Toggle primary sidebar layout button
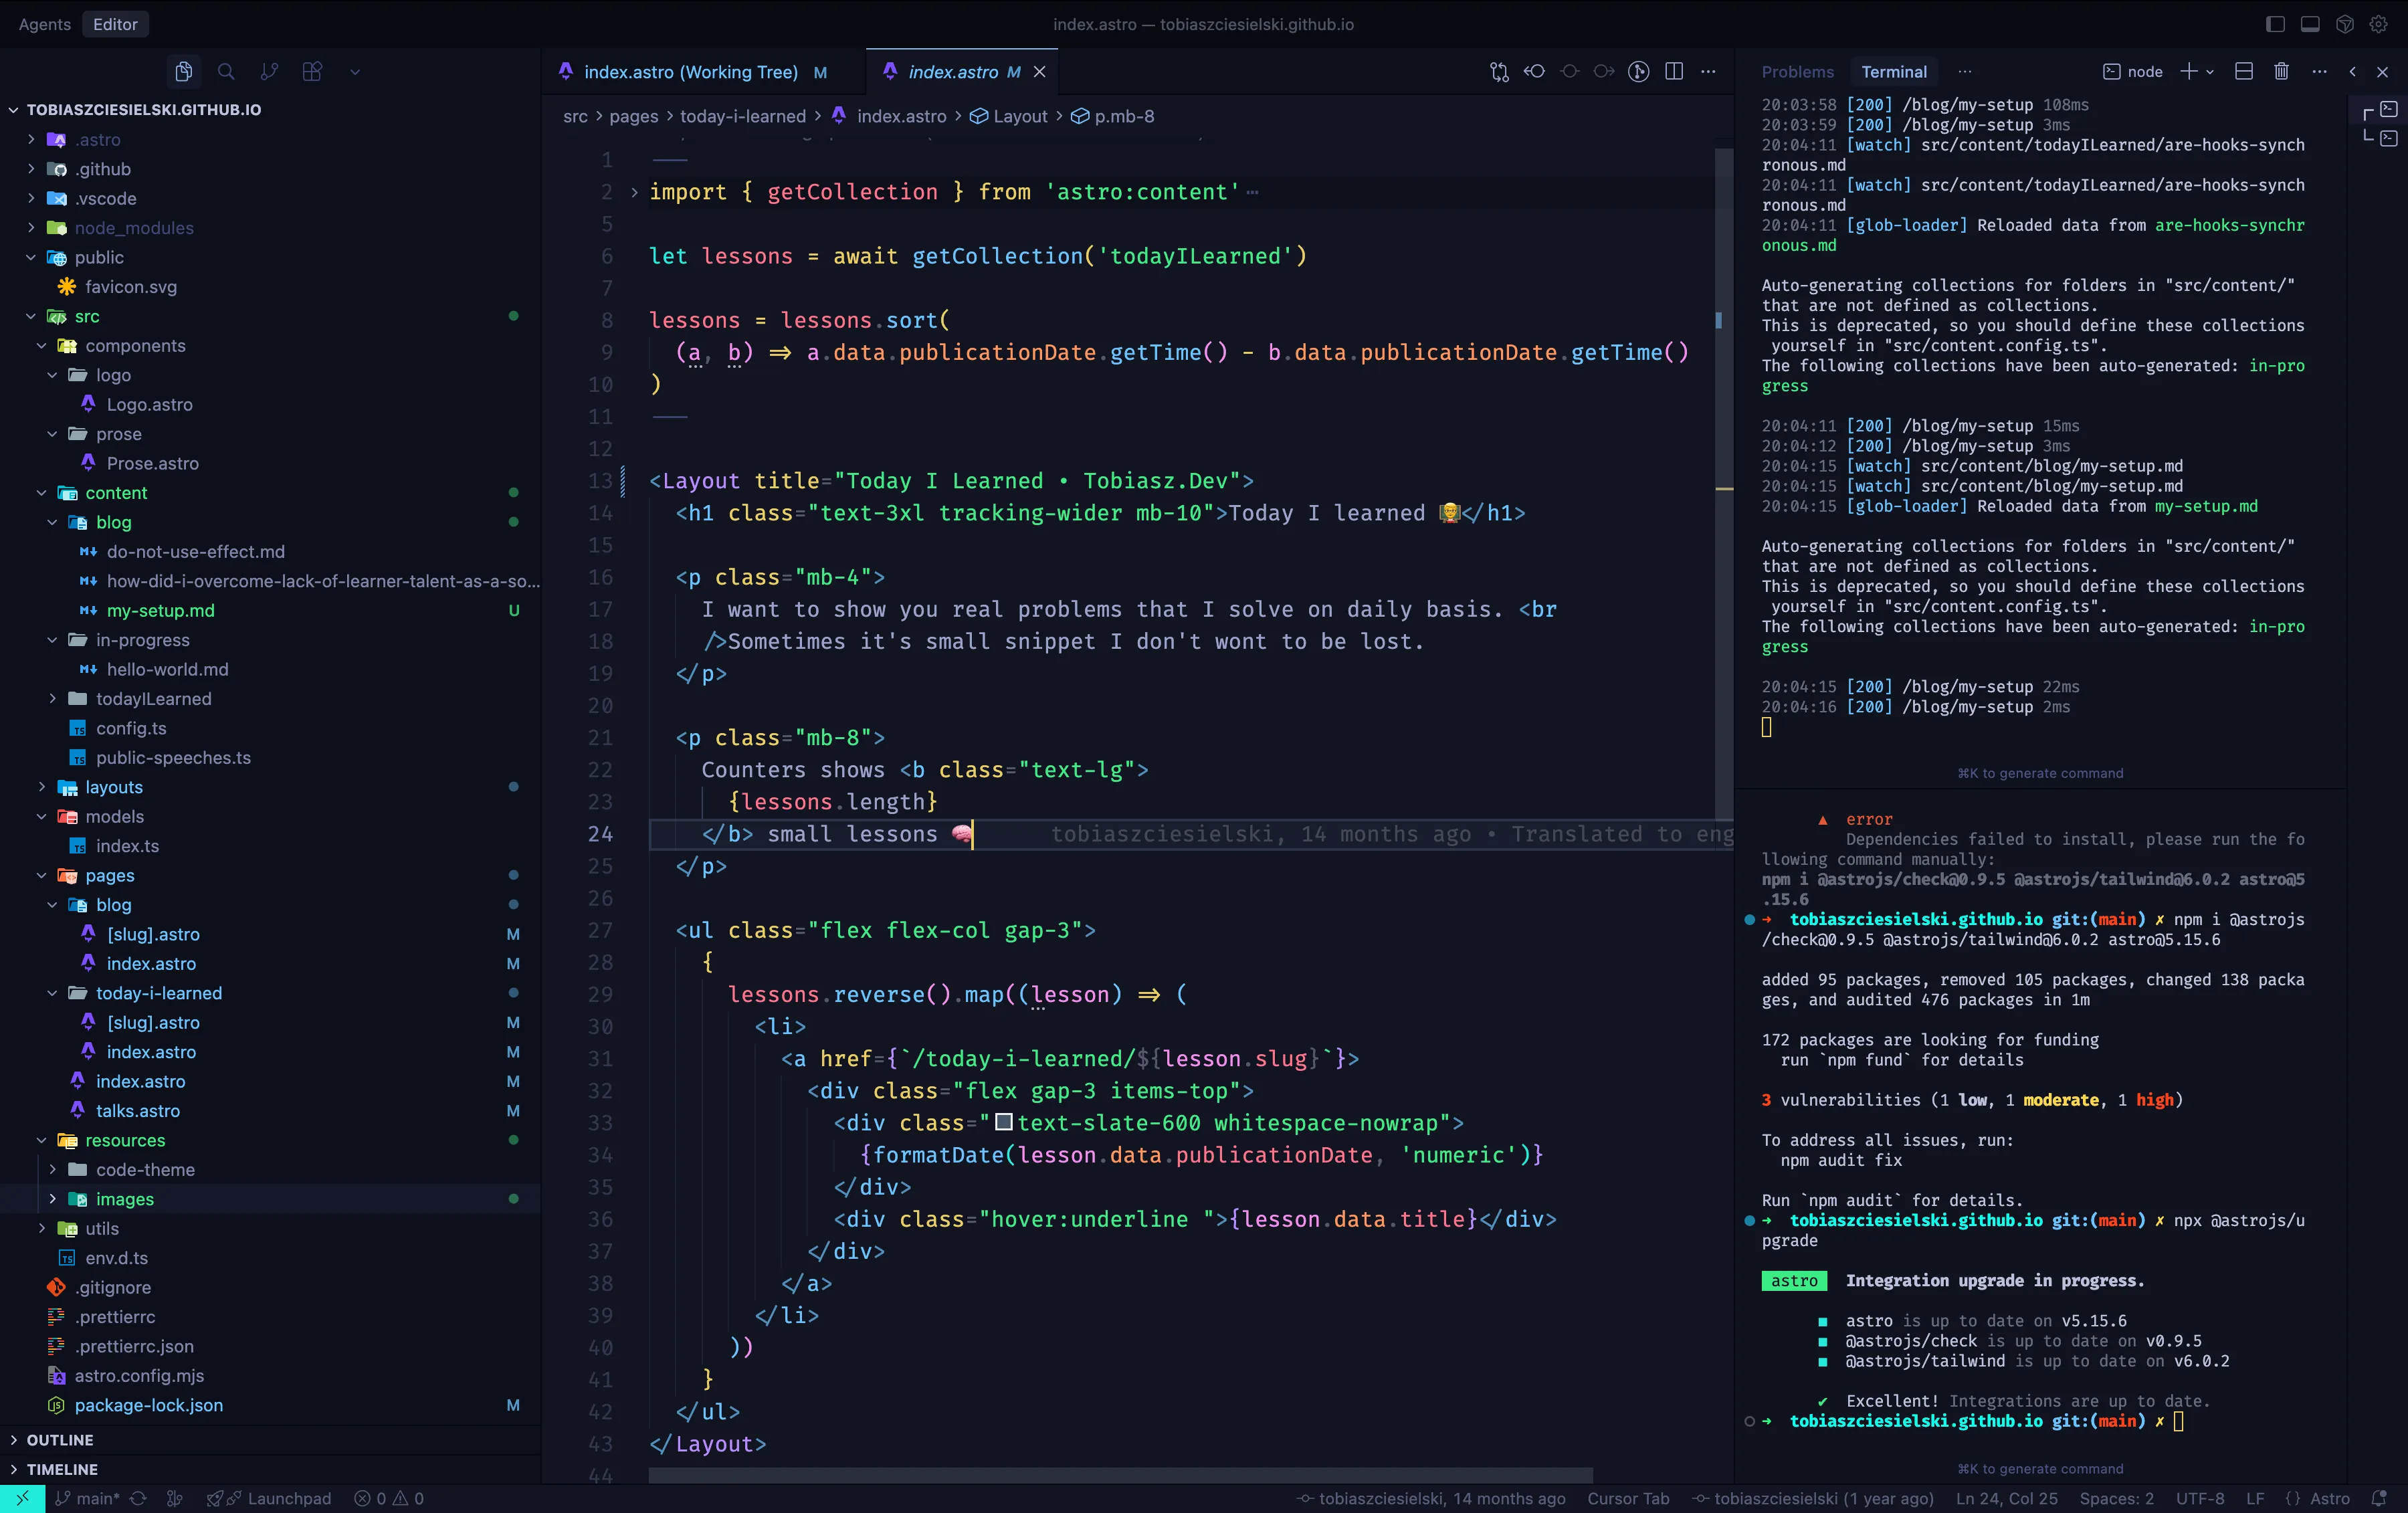Viewport: 2408px width, 1513px height. [x=2275, y=24]
